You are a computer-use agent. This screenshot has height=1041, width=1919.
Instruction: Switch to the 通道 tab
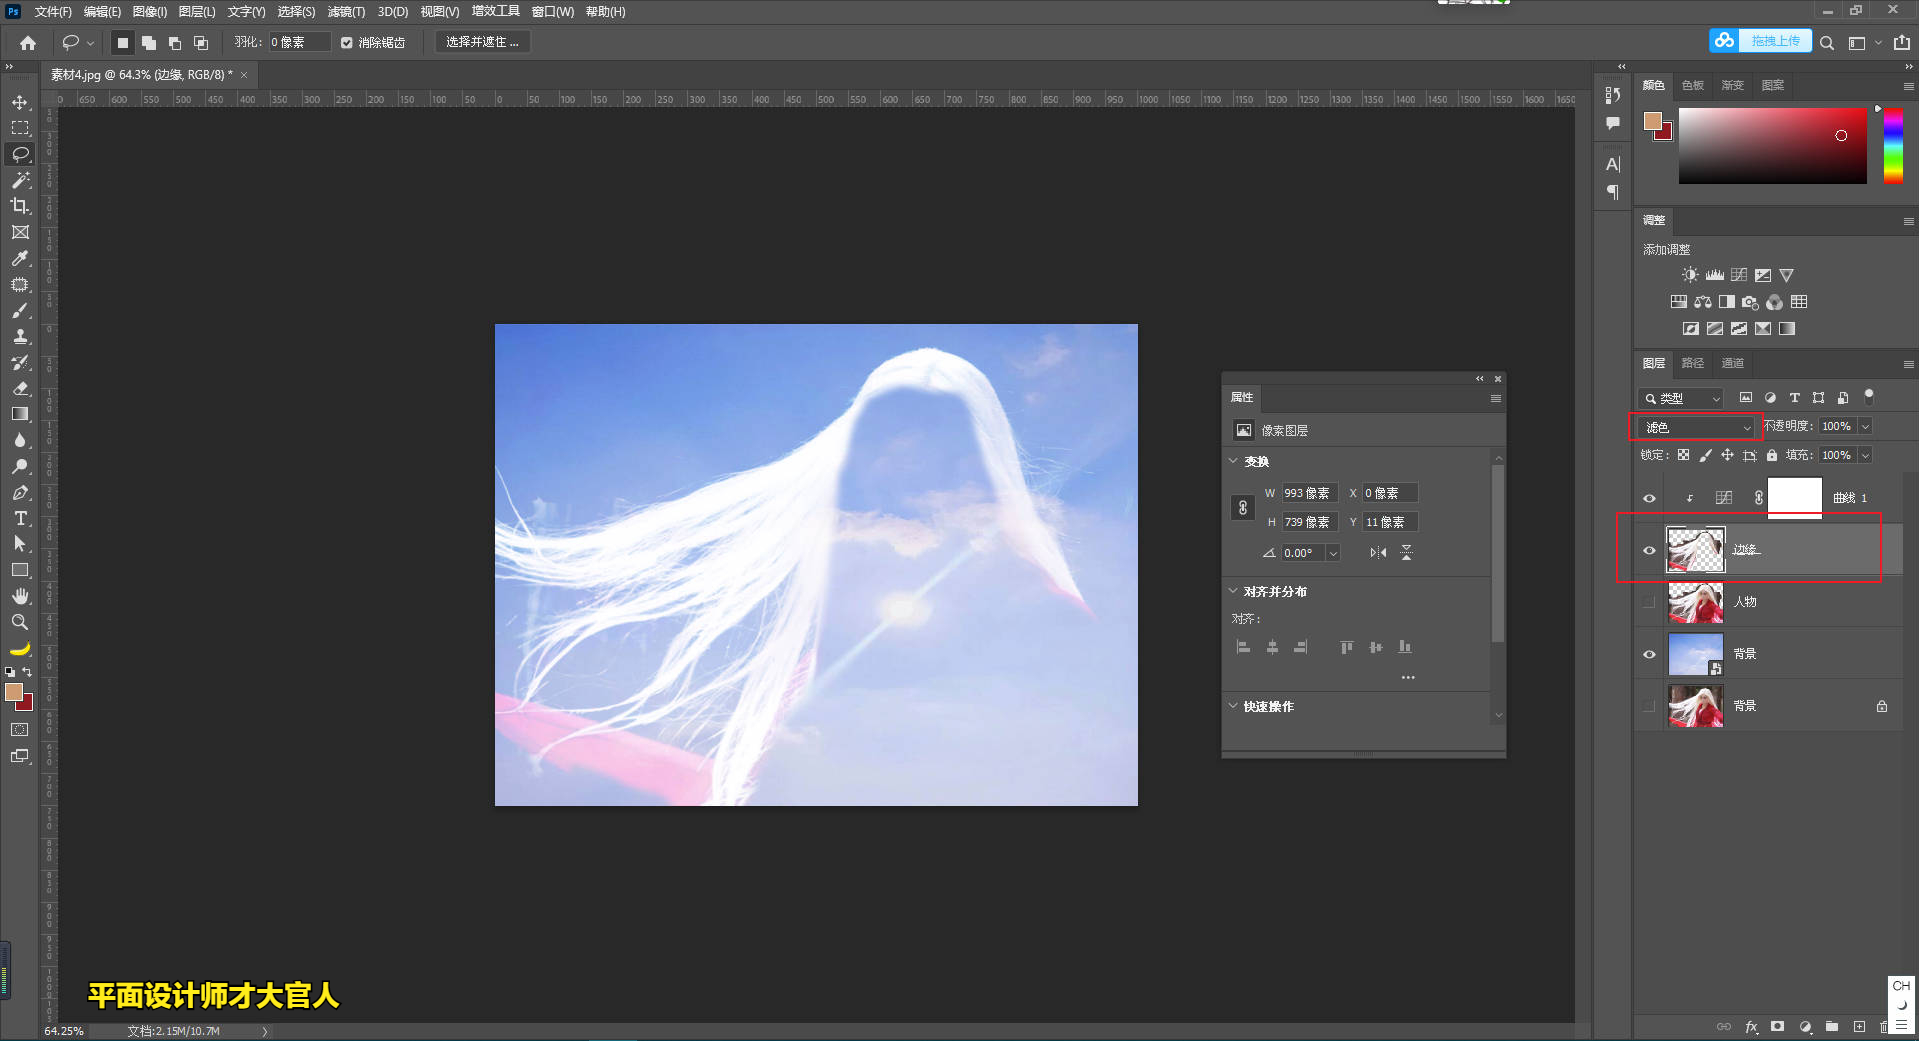1733,363
